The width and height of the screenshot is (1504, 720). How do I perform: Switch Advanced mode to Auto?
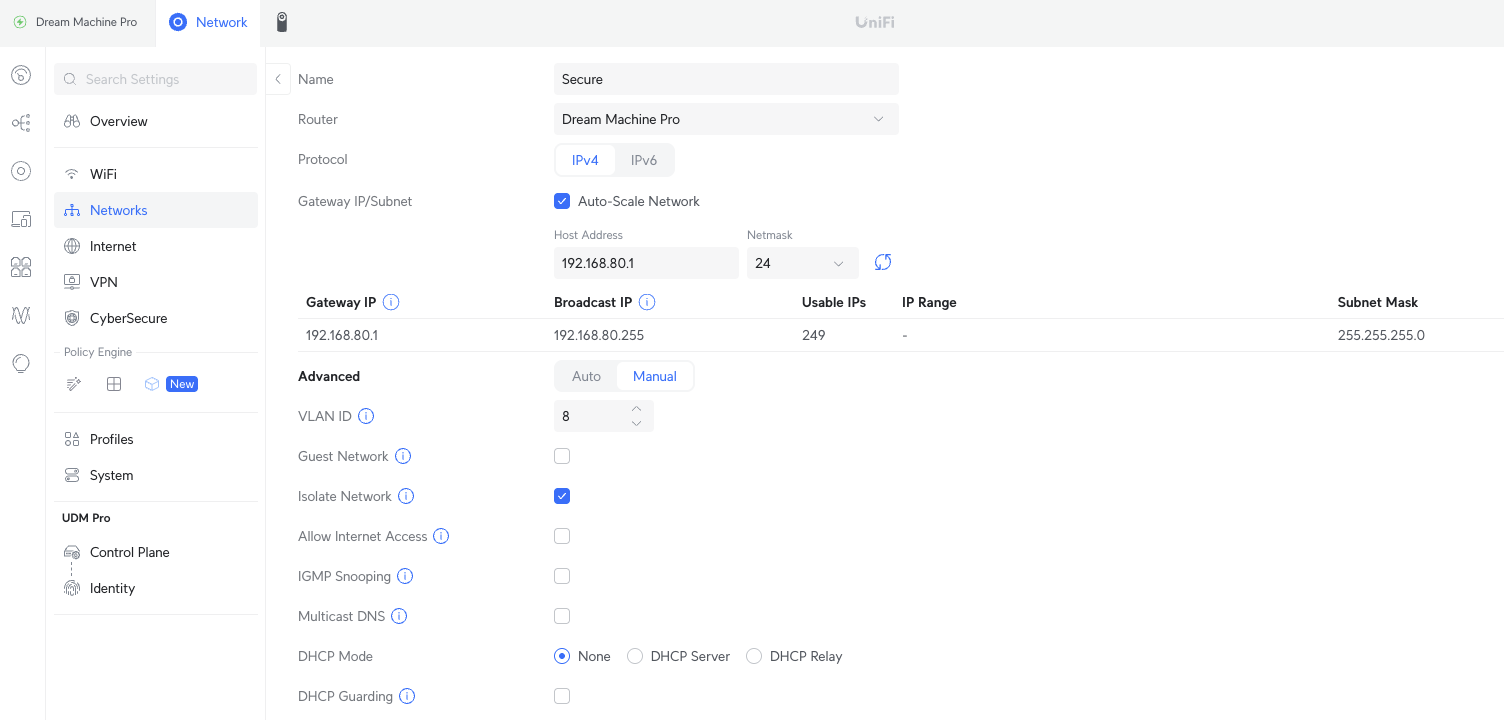click(586, 376)
